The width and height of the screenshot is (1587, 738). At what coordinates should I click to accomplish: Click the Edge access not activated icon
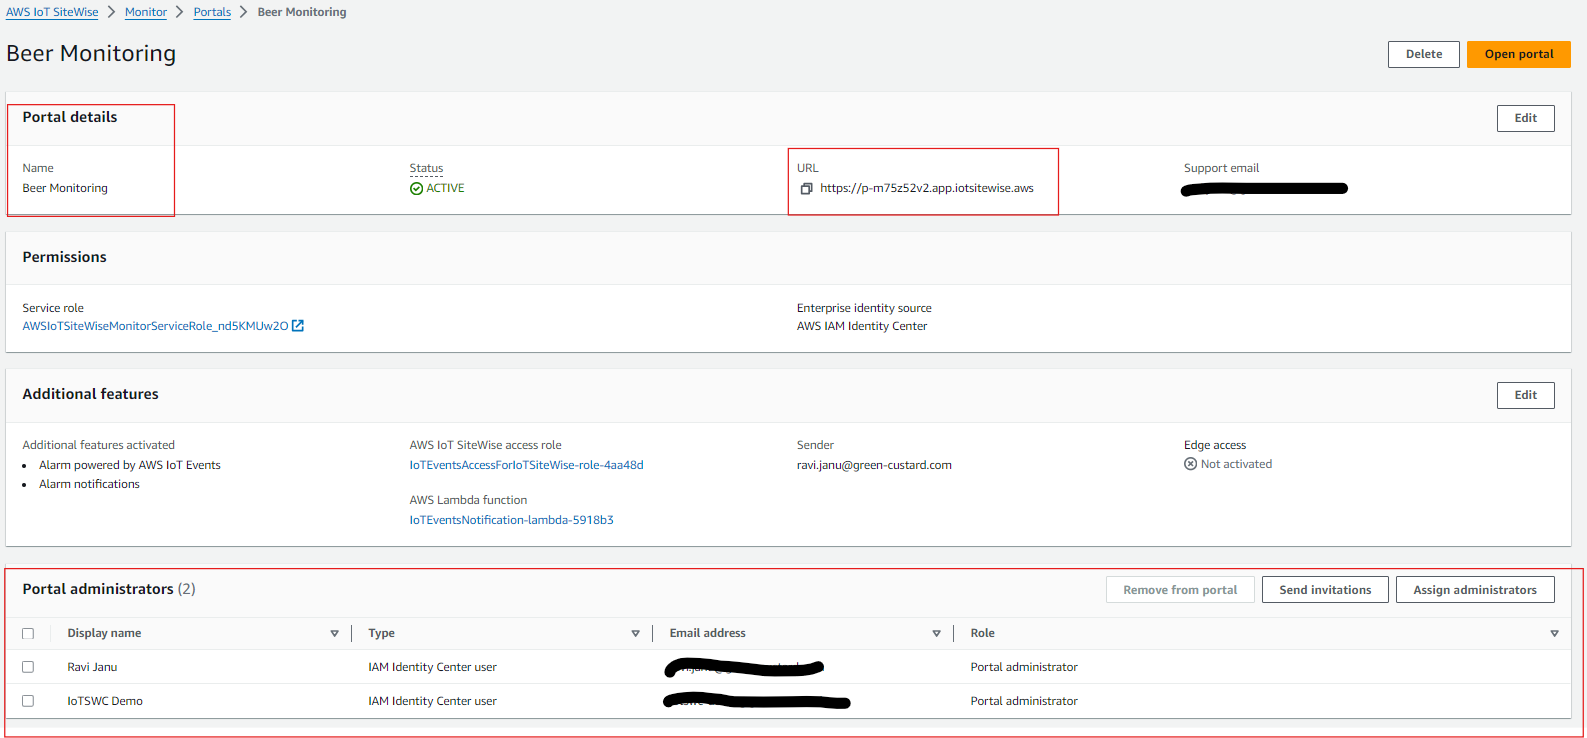coord(1190,464)
